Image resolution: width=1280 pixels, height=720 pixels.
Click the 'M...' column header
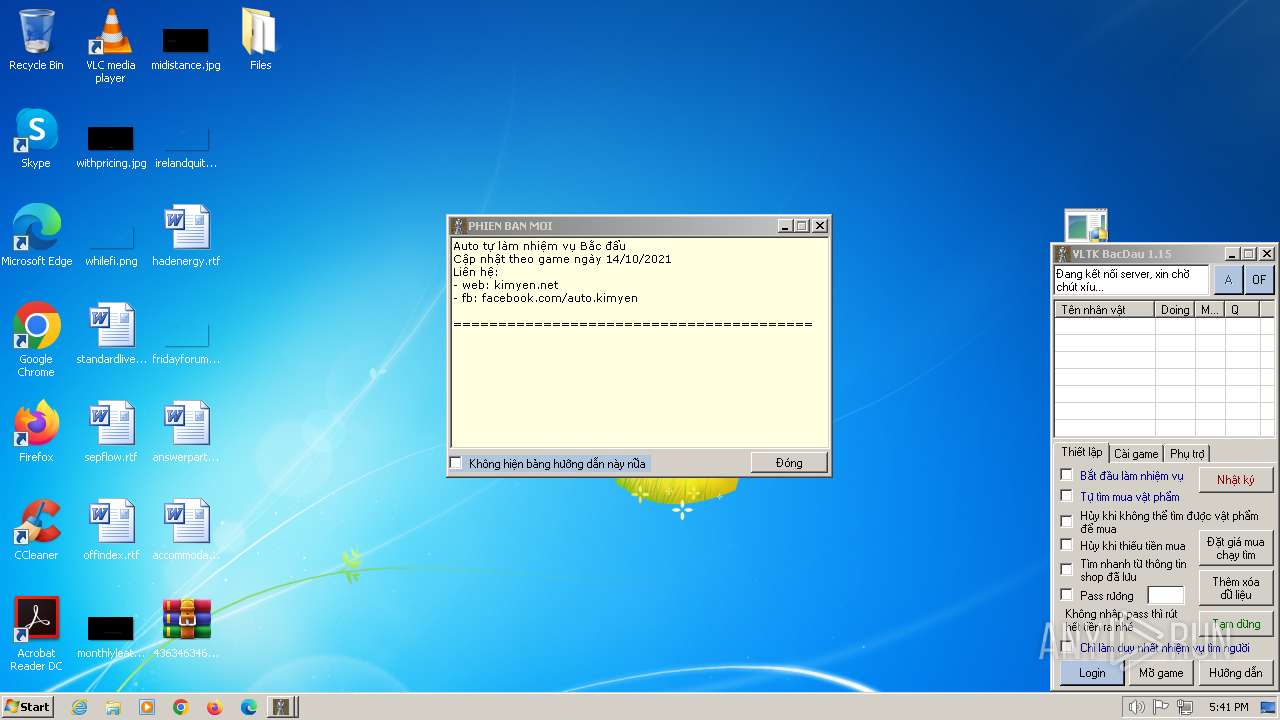click(x=1210, y=310)
